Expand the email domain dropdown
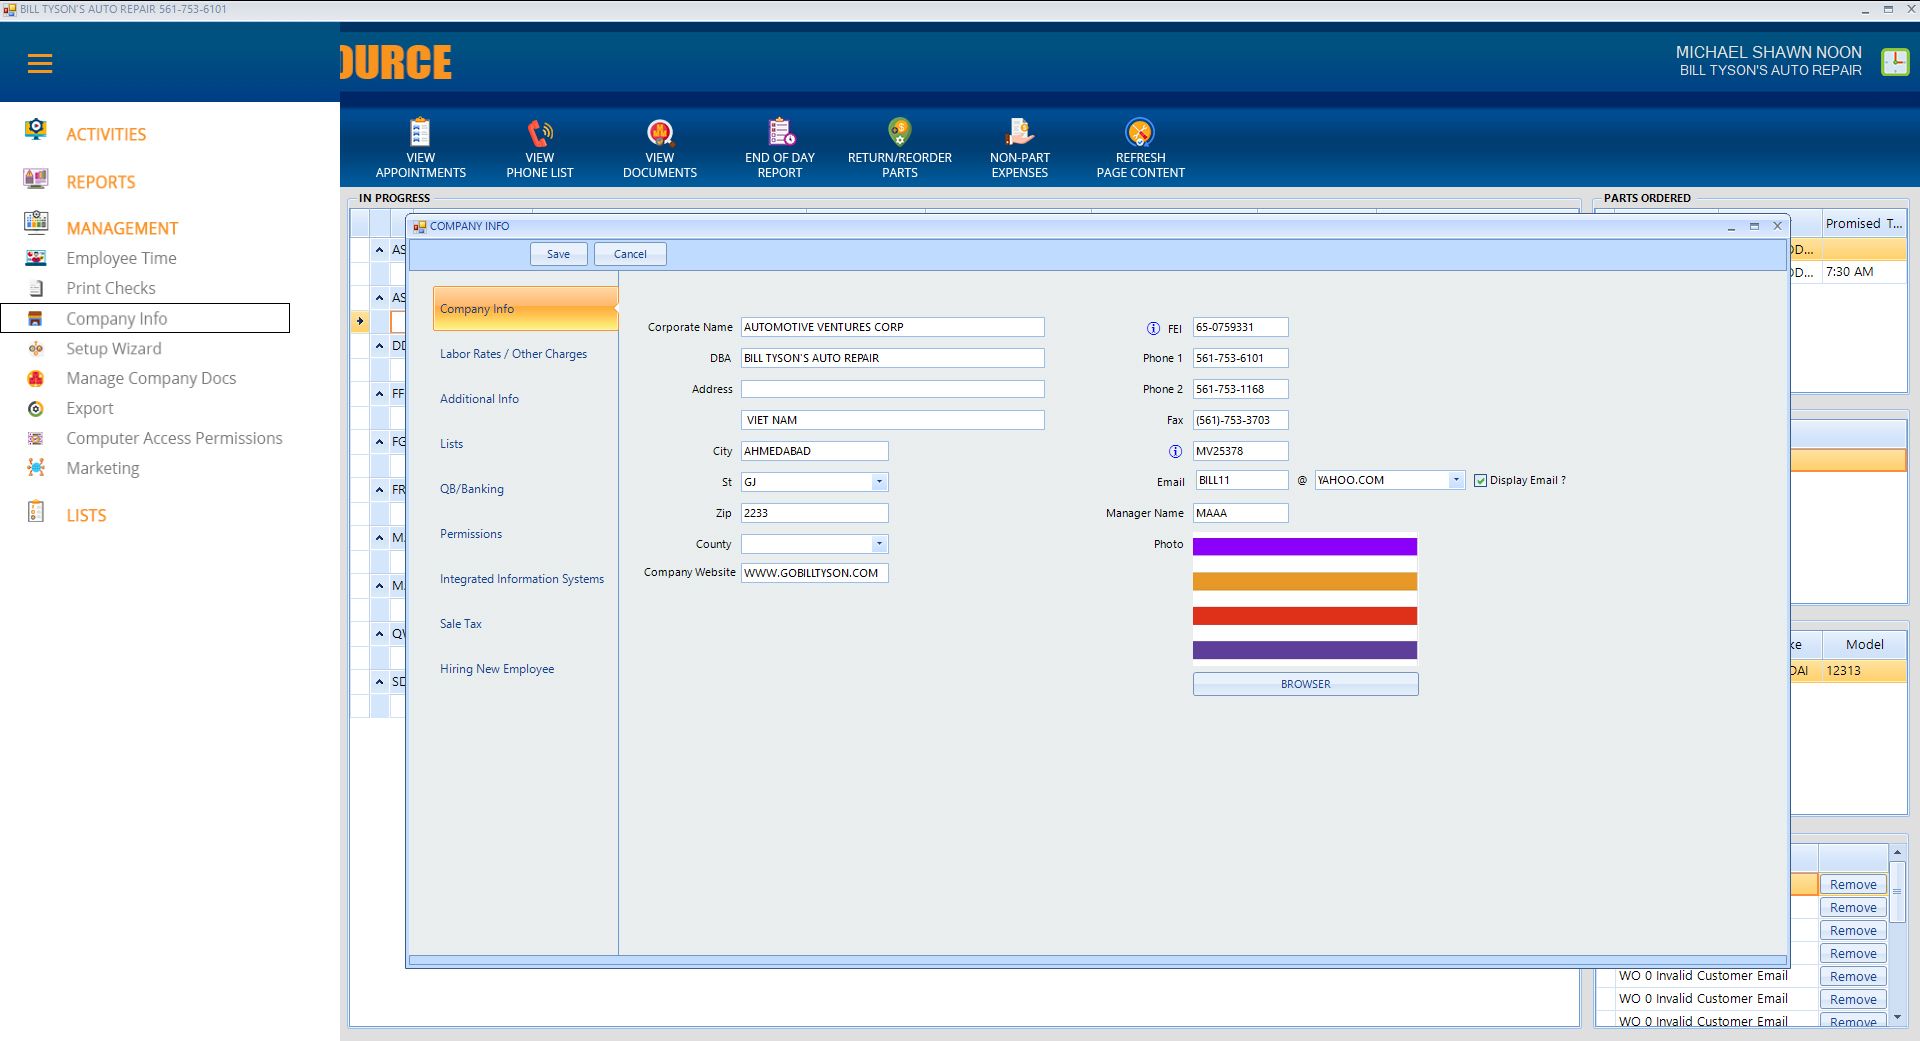This screenshot has height=1041, width=1920. click(1456, 480)
